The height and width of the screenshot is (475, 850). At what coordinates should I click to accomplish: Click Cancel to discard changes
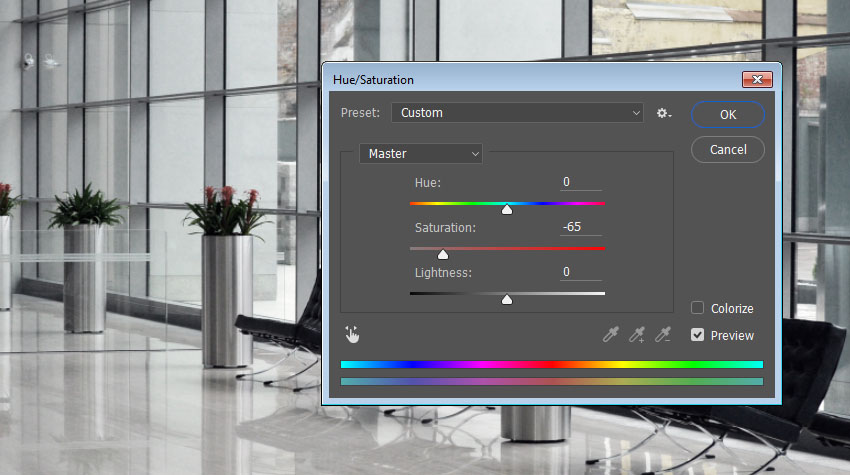pyautogui.click(x=727, y=149)
